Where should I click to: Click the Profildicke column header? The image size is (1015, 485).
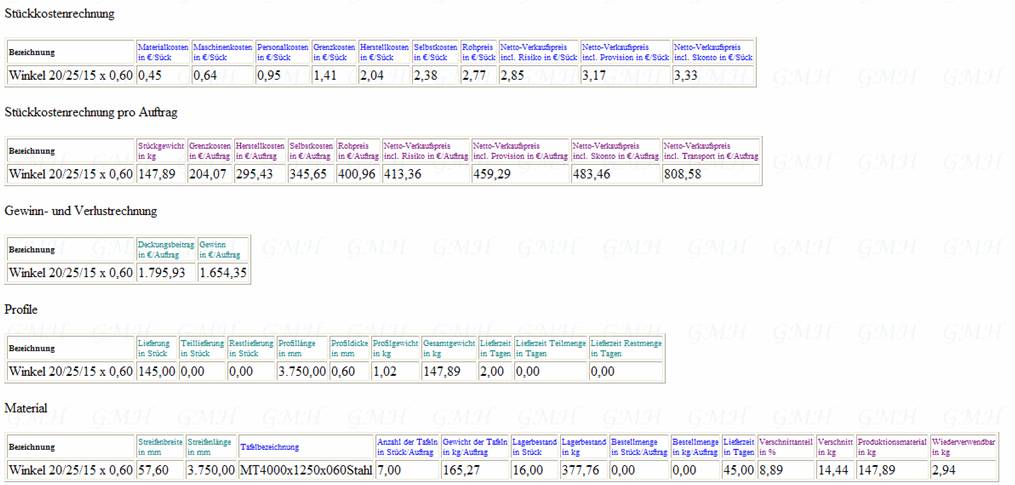coord(349,348)
